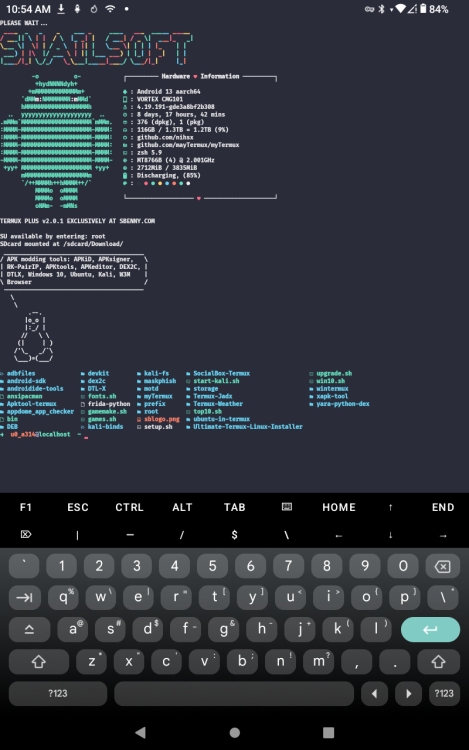
Task: Tap the ESC extra key
Action: coord(78,507)
